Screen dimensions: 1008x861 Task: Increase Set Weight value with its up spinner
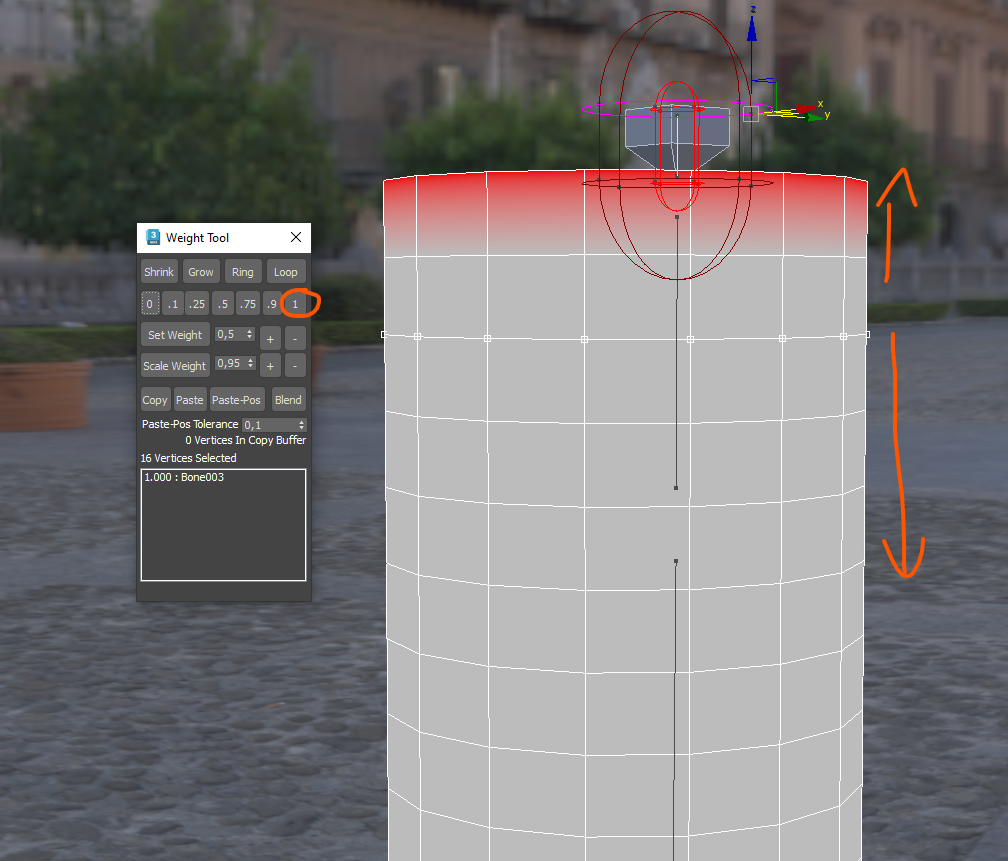[x=250, y=331]
